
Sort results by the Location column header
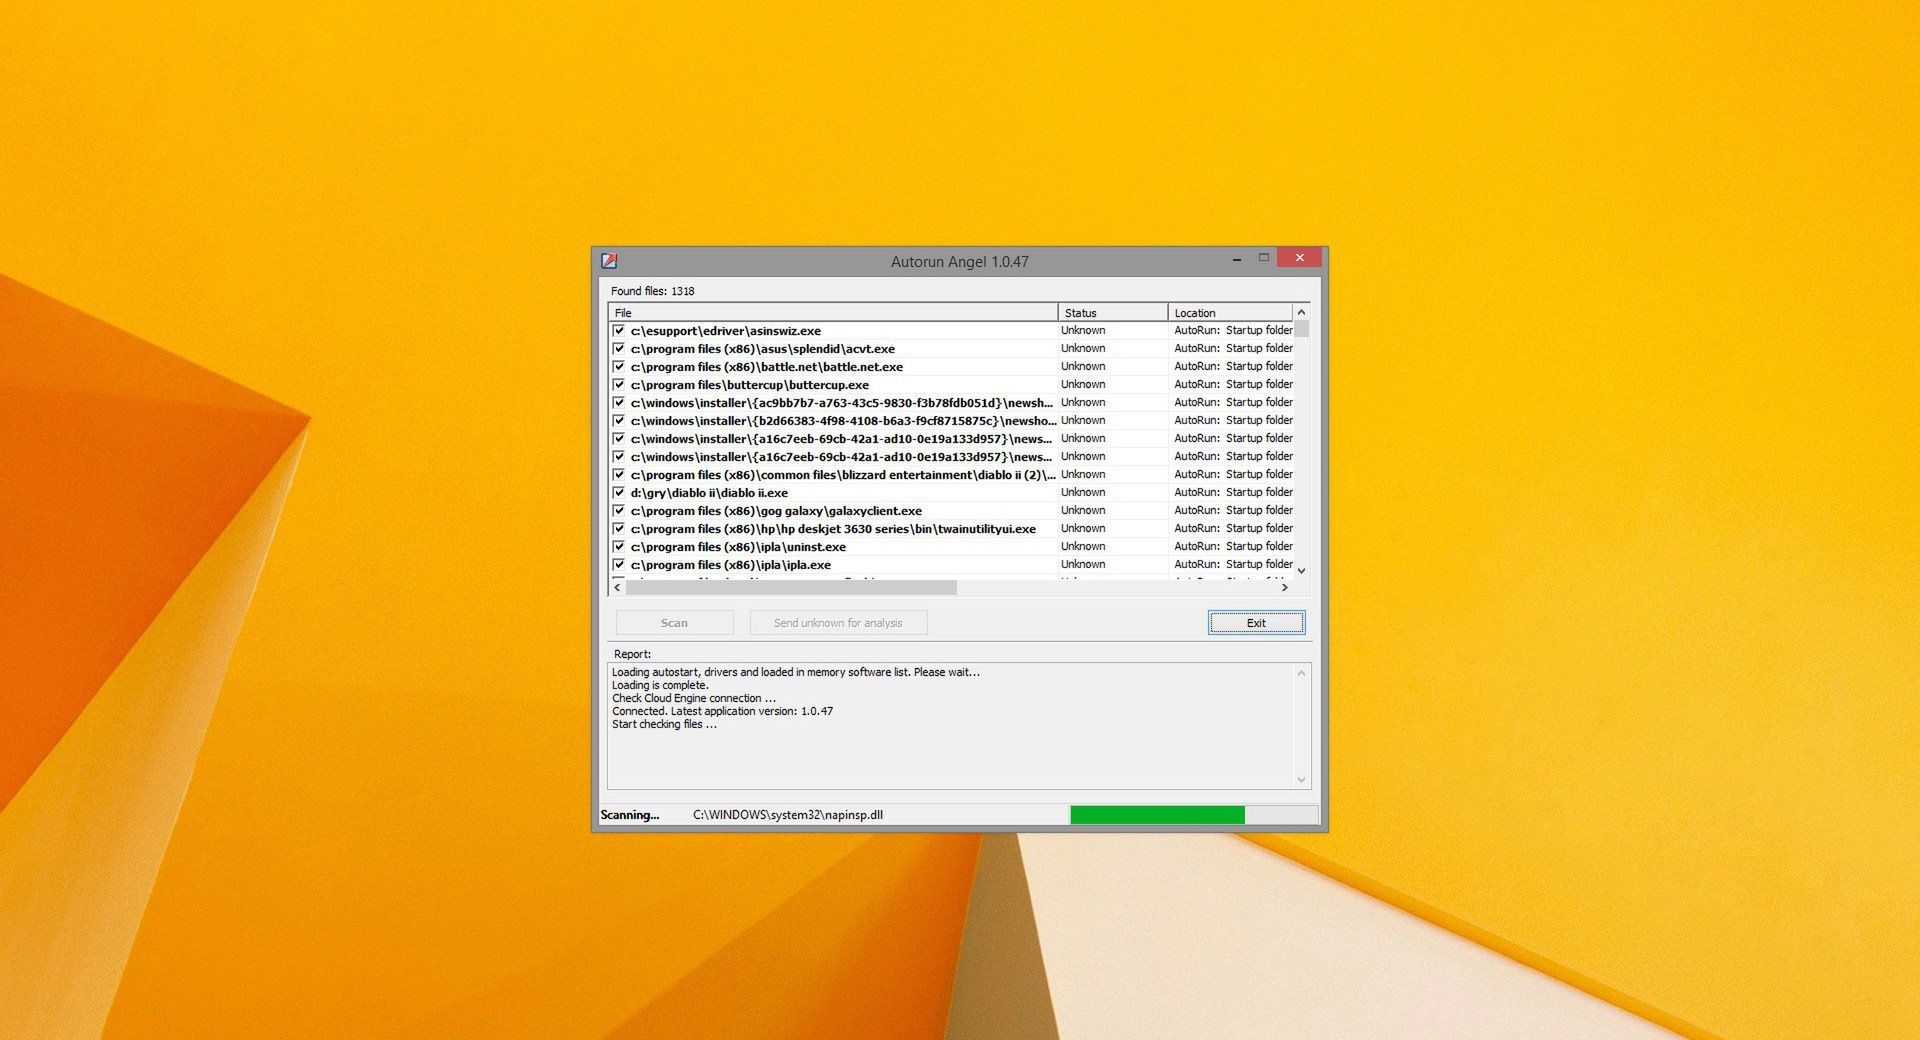pos(1230,312)
